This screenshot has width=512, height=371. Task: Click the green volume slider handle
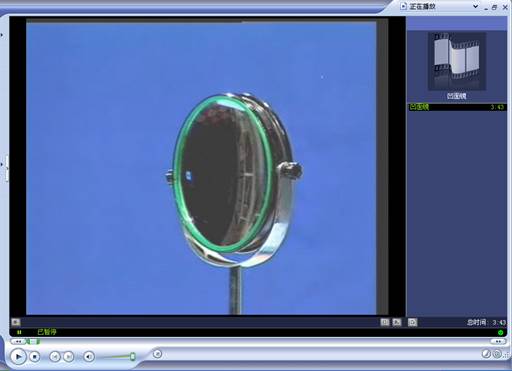132,357
